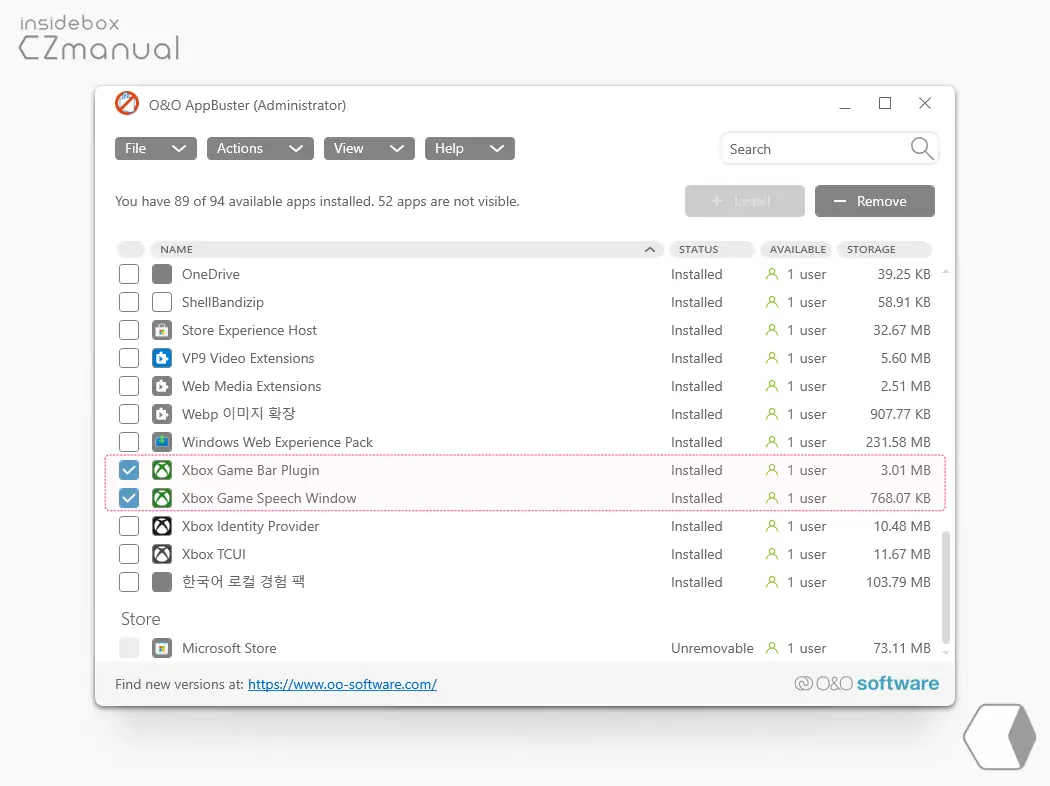The image size is (1050, 786).
Task: Click the user icon in Xbox Identity Provider row
Action: click(x=772, y=526)
